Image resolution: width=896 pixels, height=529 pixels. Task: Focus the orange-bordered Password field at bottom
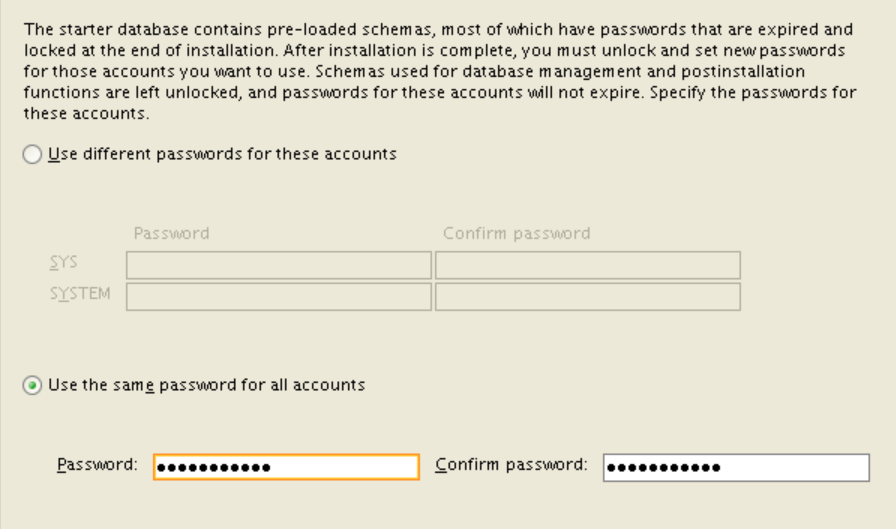(340, 468)
